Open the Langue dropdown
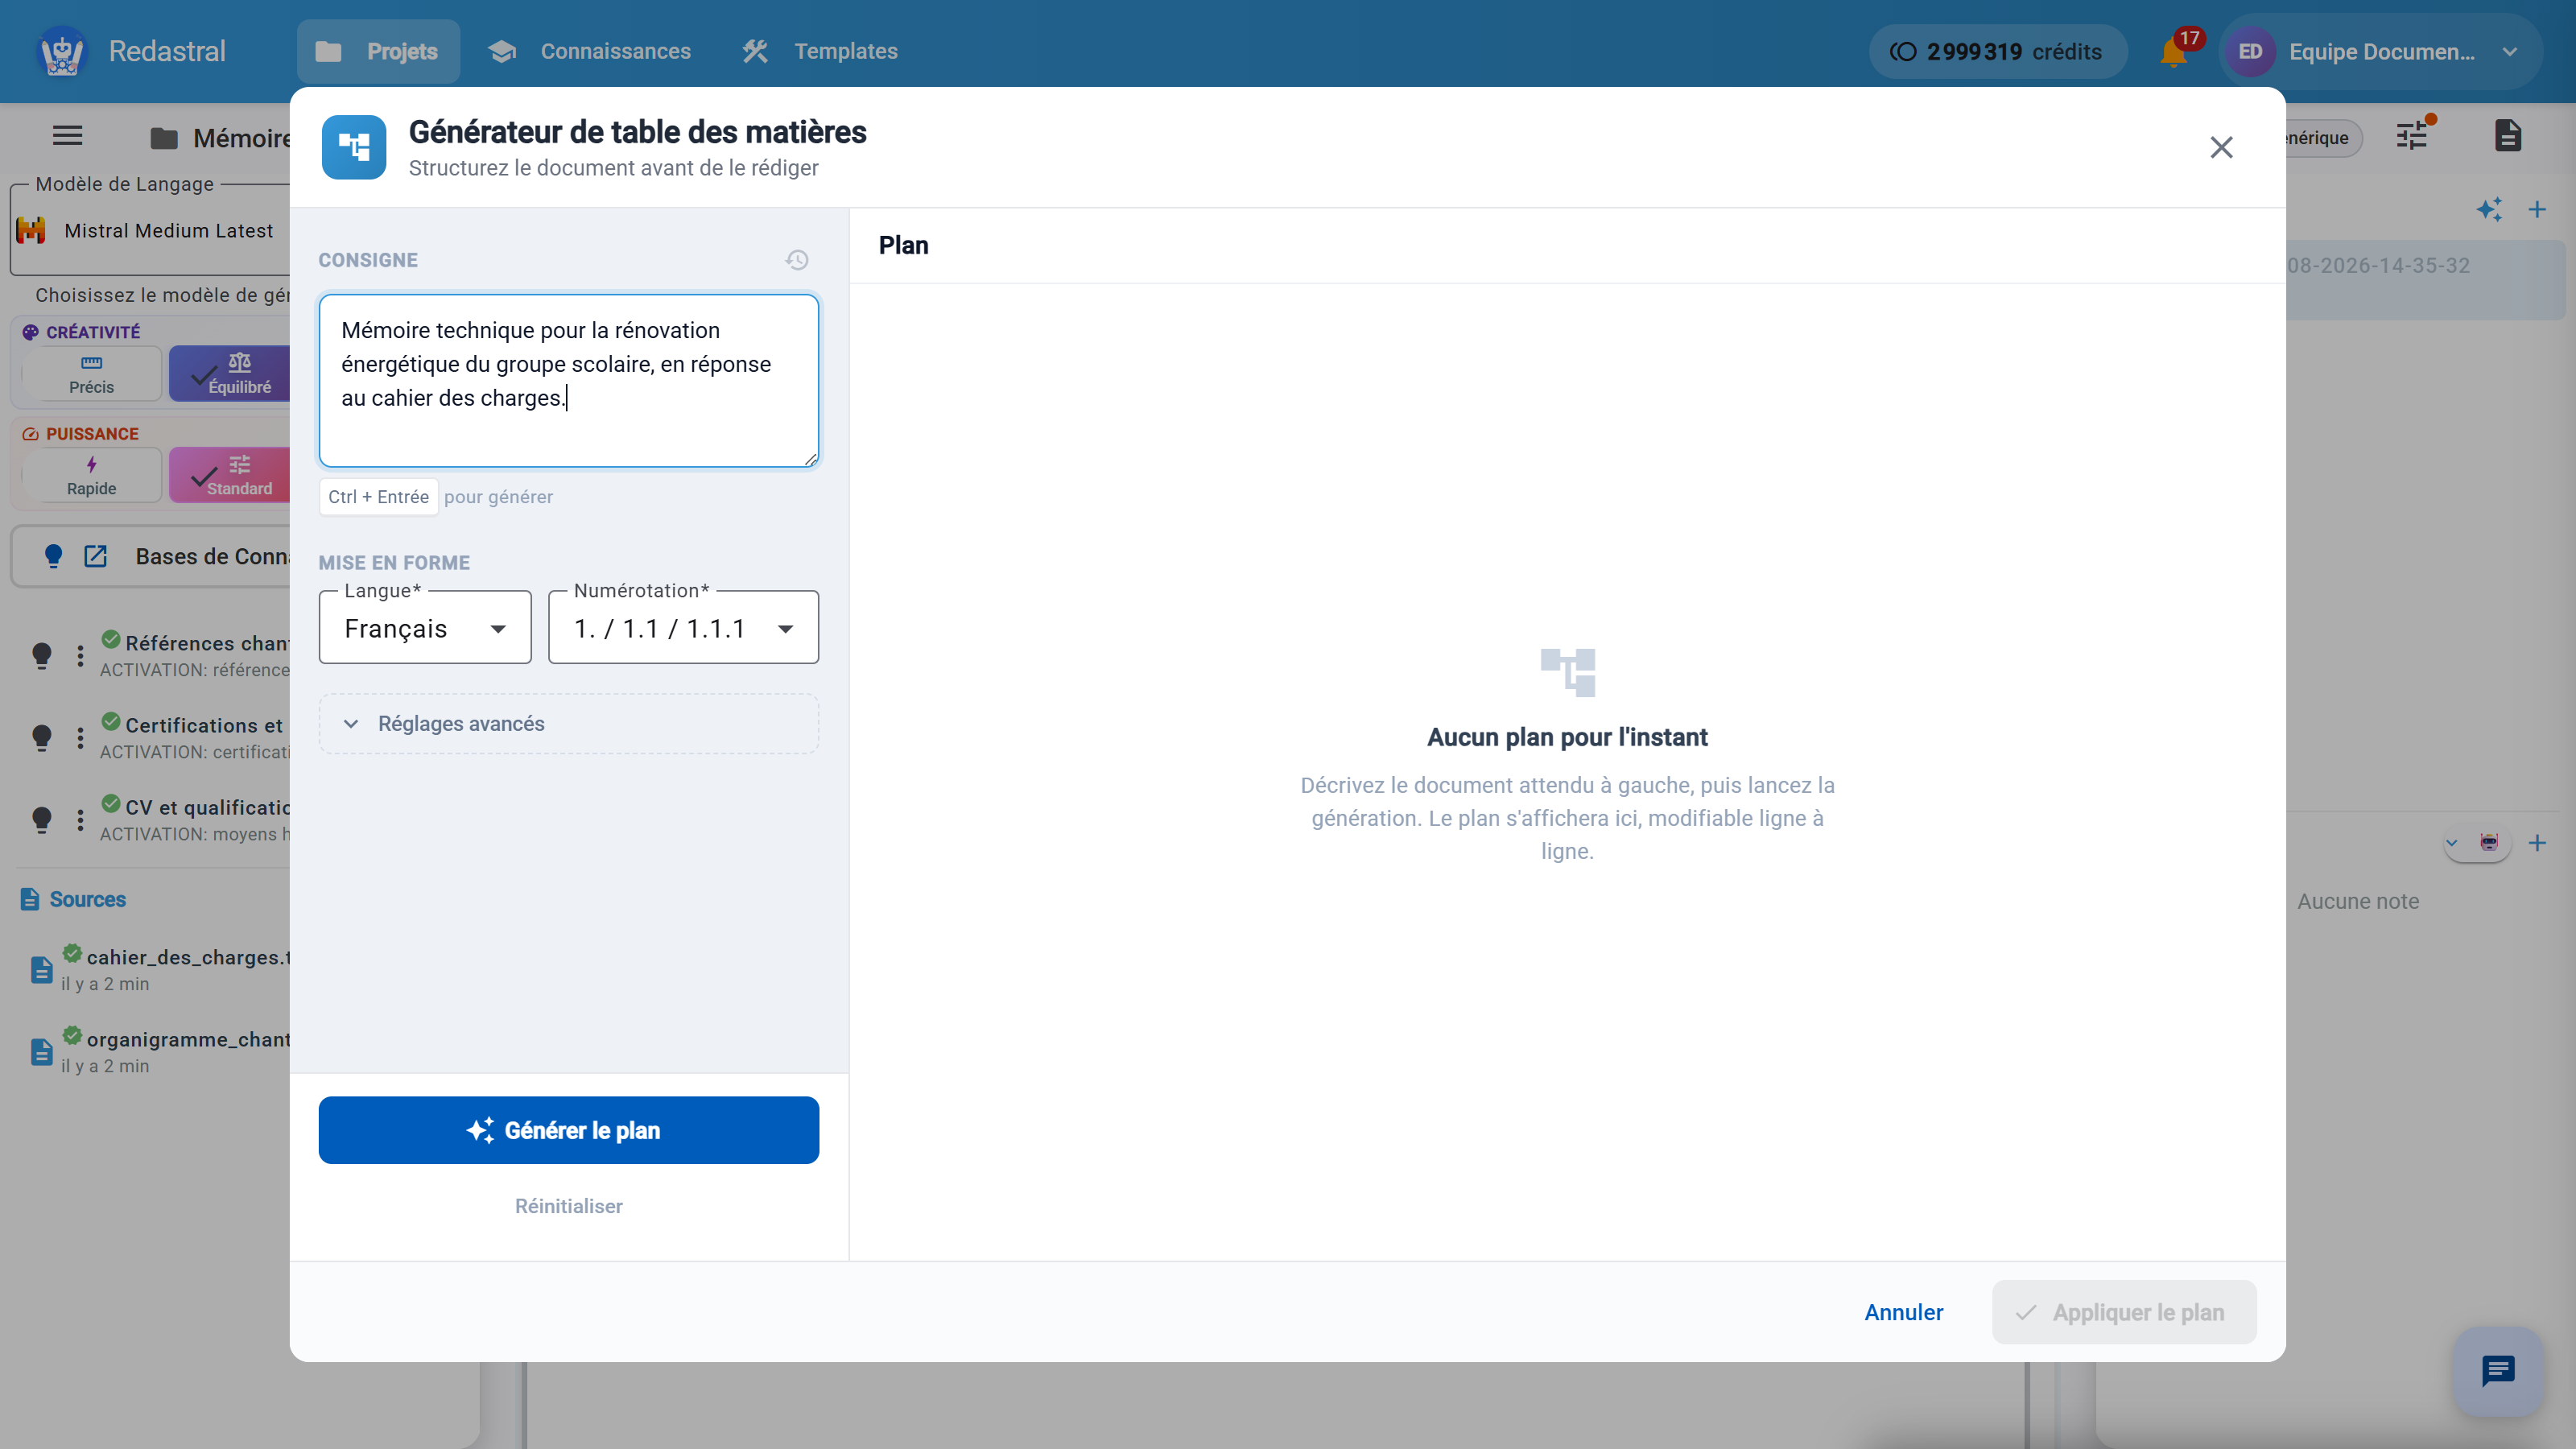 [425, 628]
